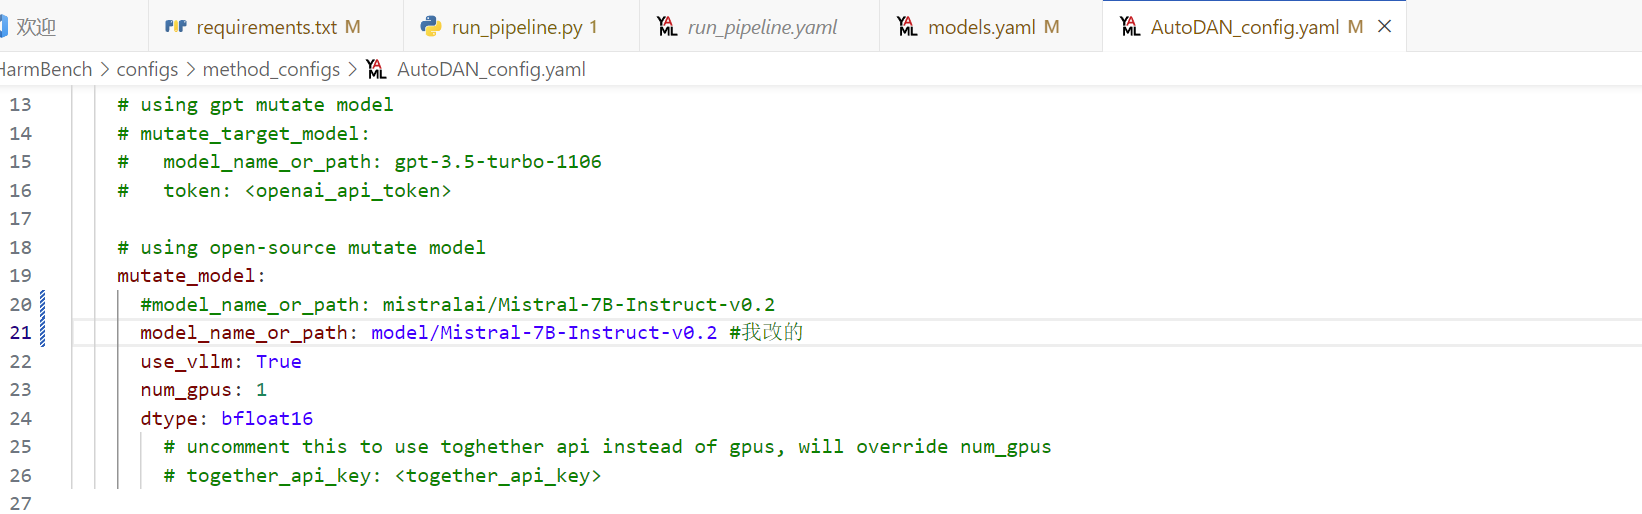
Task: Click the comment about 'toghether api instead of gpus'
Action: pyautogui.click(x=607, y=446)
